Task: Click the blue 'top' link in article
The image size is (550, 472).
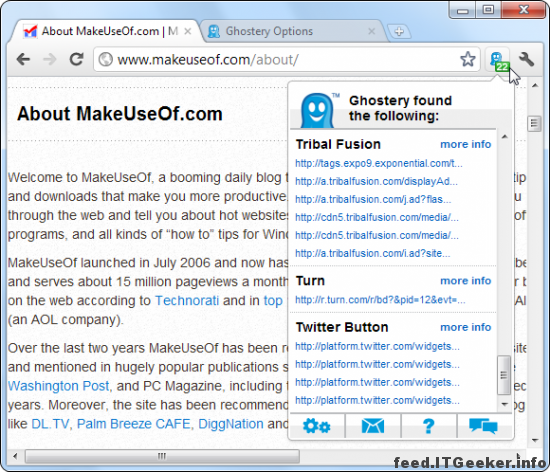Action: 273,301
